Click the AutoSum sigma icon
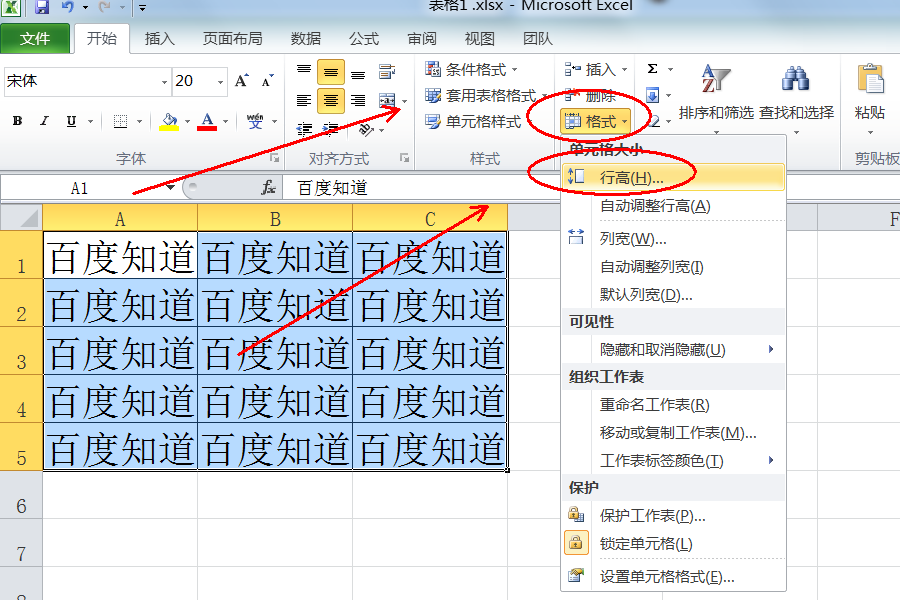The image size is (900, 600). point(653,69)
